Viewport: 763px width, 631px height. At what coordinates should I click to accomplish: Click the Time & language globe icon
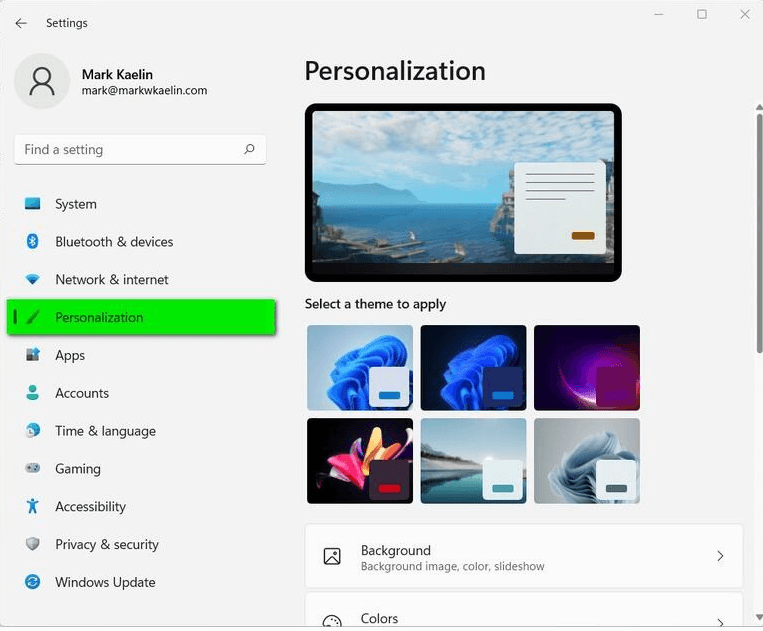33,431
